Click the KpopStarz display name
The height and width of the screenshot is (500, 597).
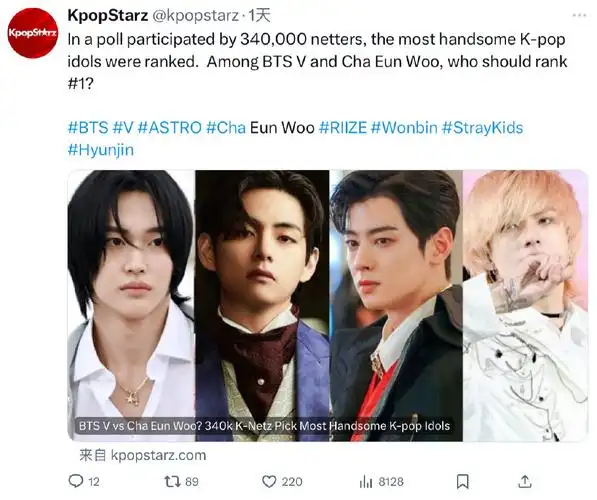(x=108, y=15)
